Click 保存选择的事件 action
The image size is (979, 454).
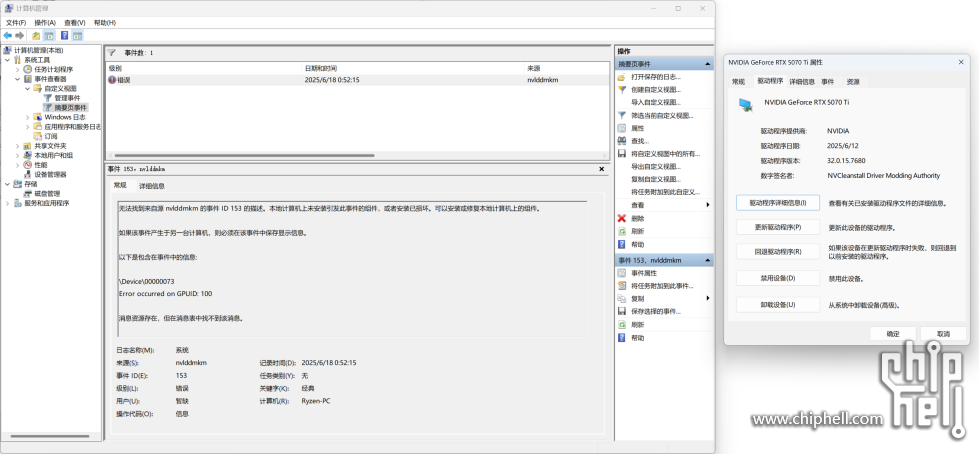pyautogui.click(x=656, y=311)
